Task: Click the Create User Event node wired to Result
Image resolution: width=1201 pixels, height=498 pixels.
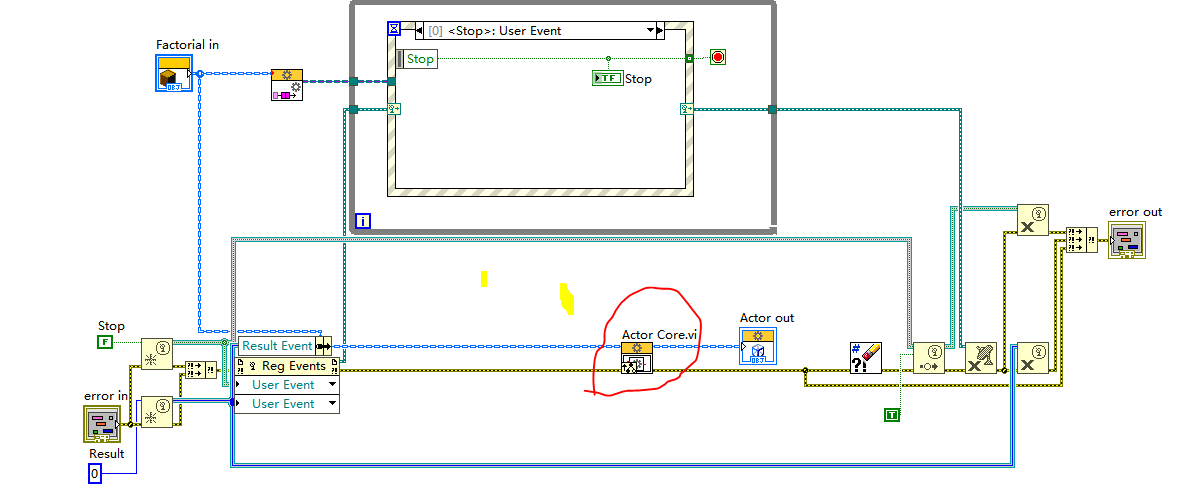Action: click(x=157, y=412)
